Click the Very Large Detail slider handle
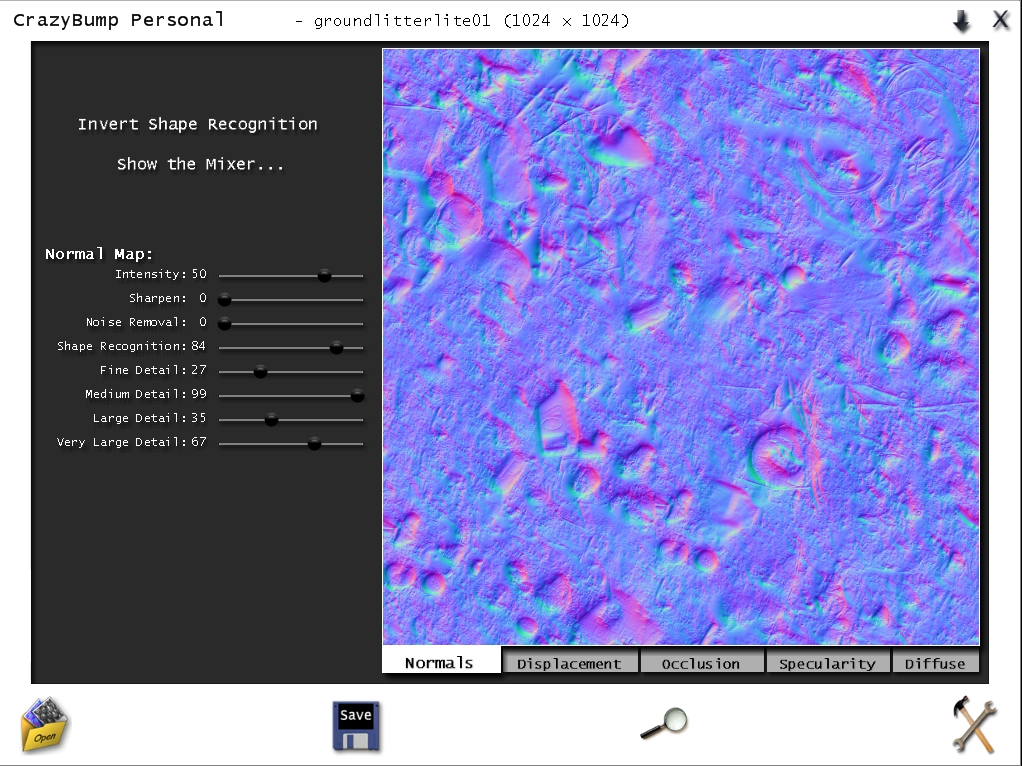Image resolution: width=1022 pixels, height=766 pixels. click(314, 443)
